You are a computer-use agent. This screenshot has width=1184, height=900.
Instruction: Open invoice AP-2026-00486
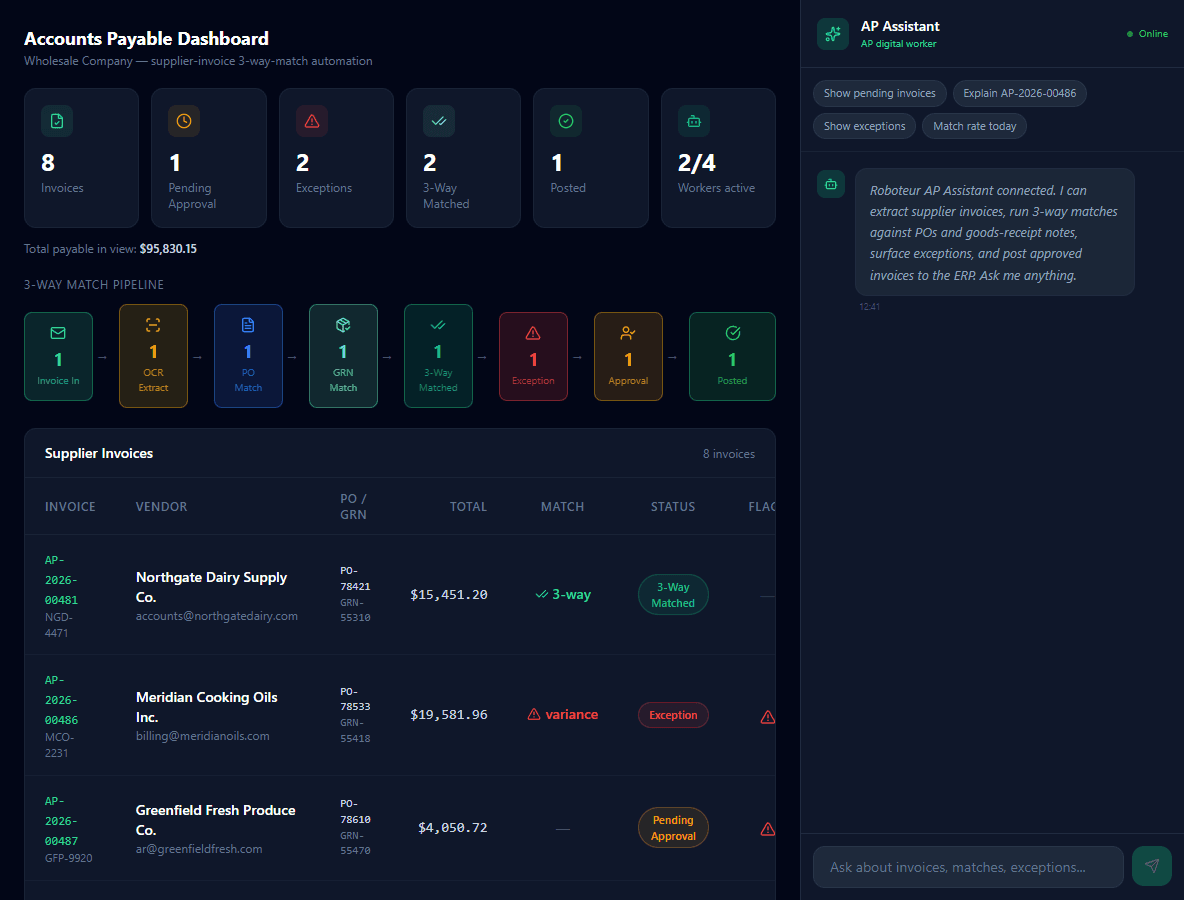(61, 700)
